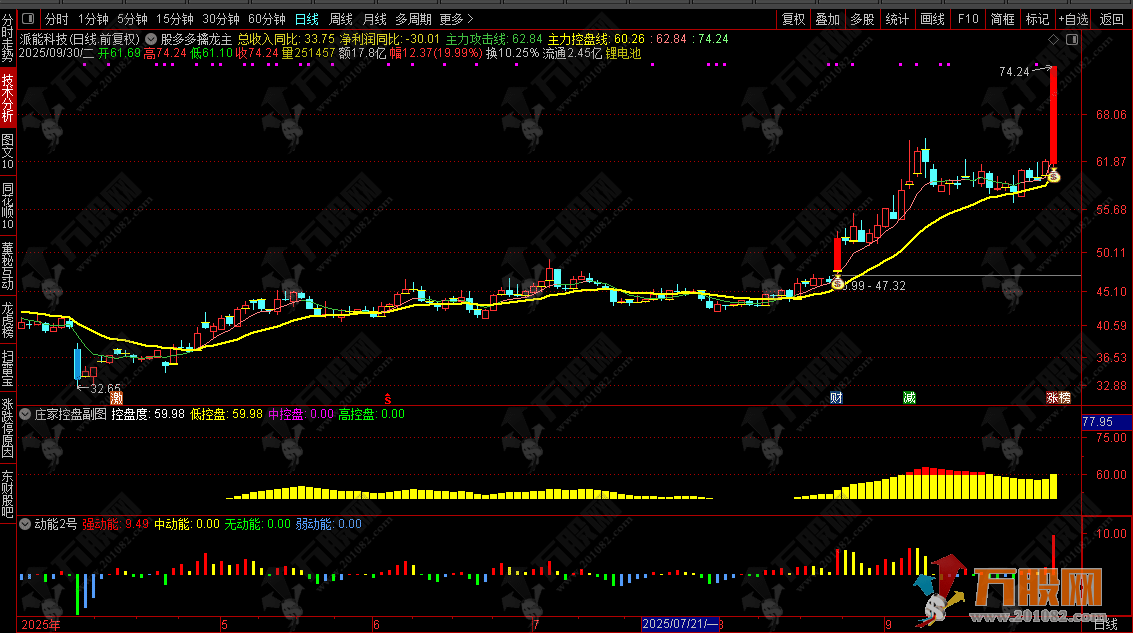Click the red S marker under the chart
The height and width of the screenshot is (633, 1133).
point(388,397)
